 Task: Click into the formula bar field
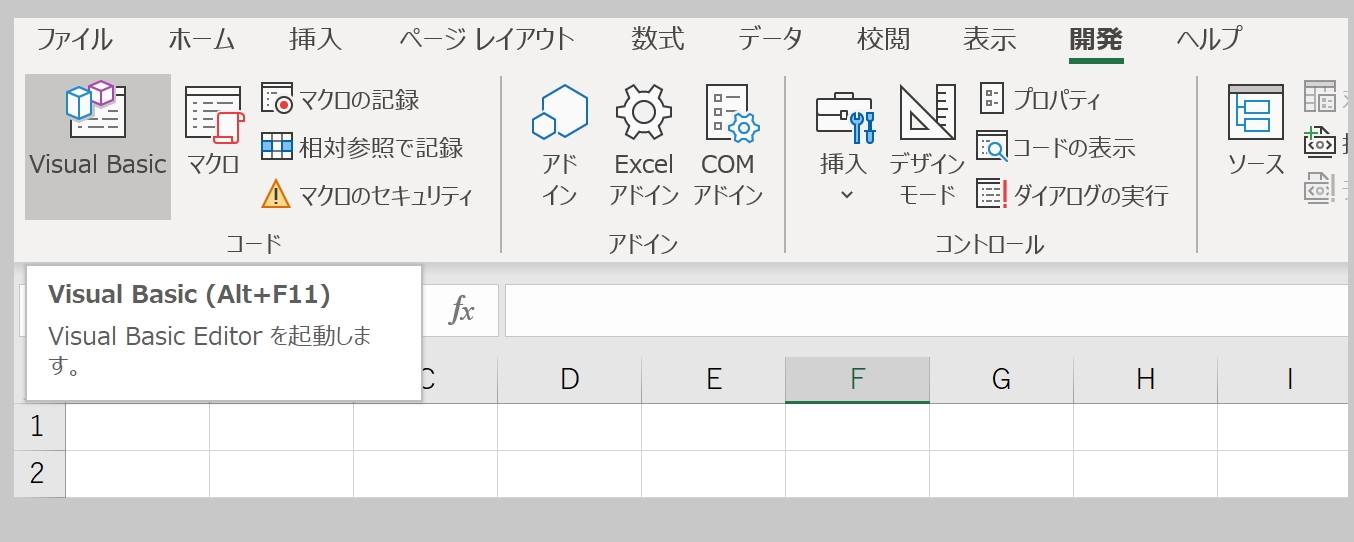tap(929, 311)
